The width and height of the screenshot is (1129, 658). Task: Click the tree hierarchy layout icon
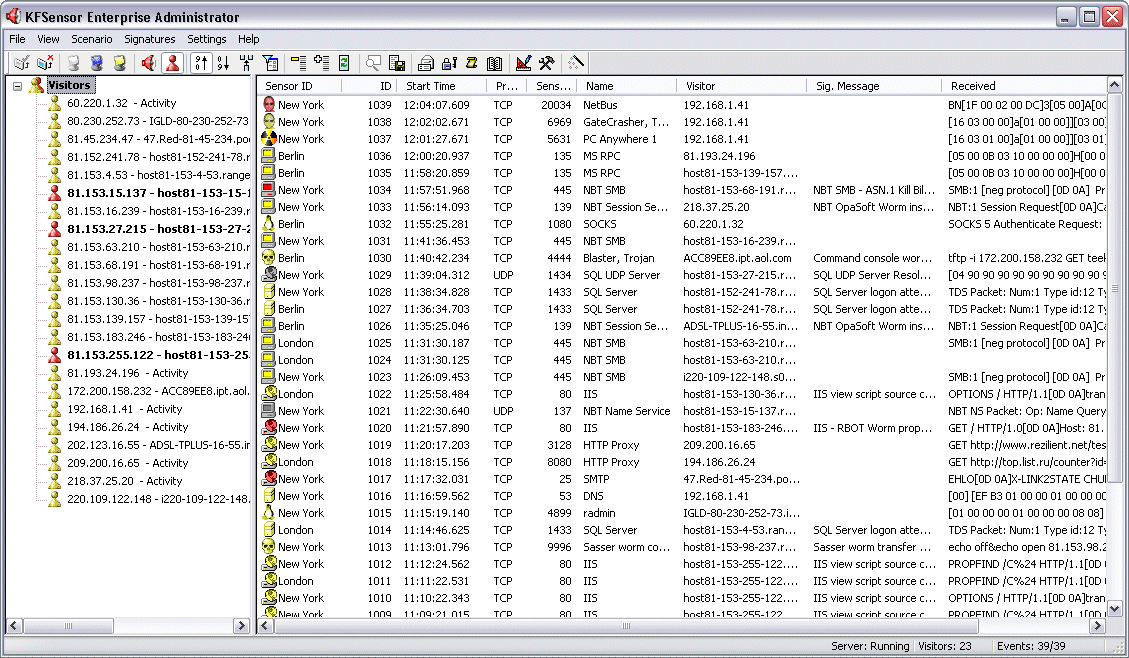click(247, 63)
